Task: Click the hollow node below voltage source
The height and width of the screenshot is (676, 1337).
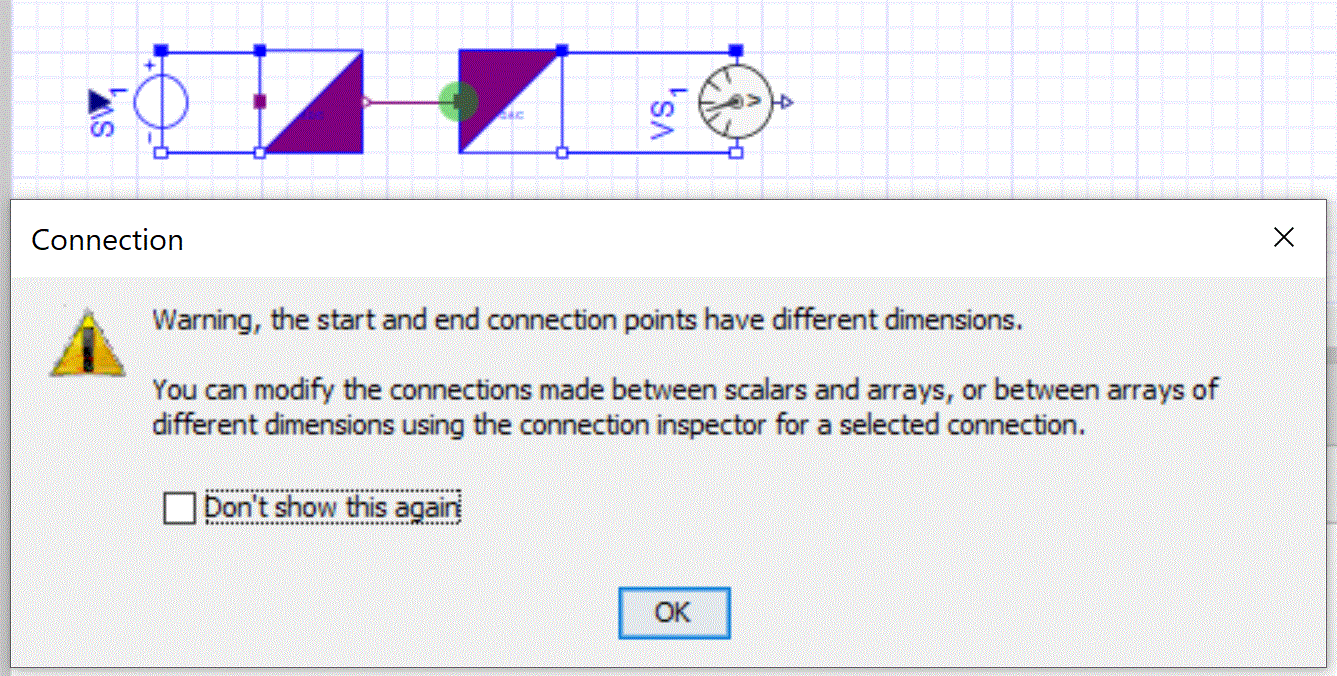Action: click(162, 152)
